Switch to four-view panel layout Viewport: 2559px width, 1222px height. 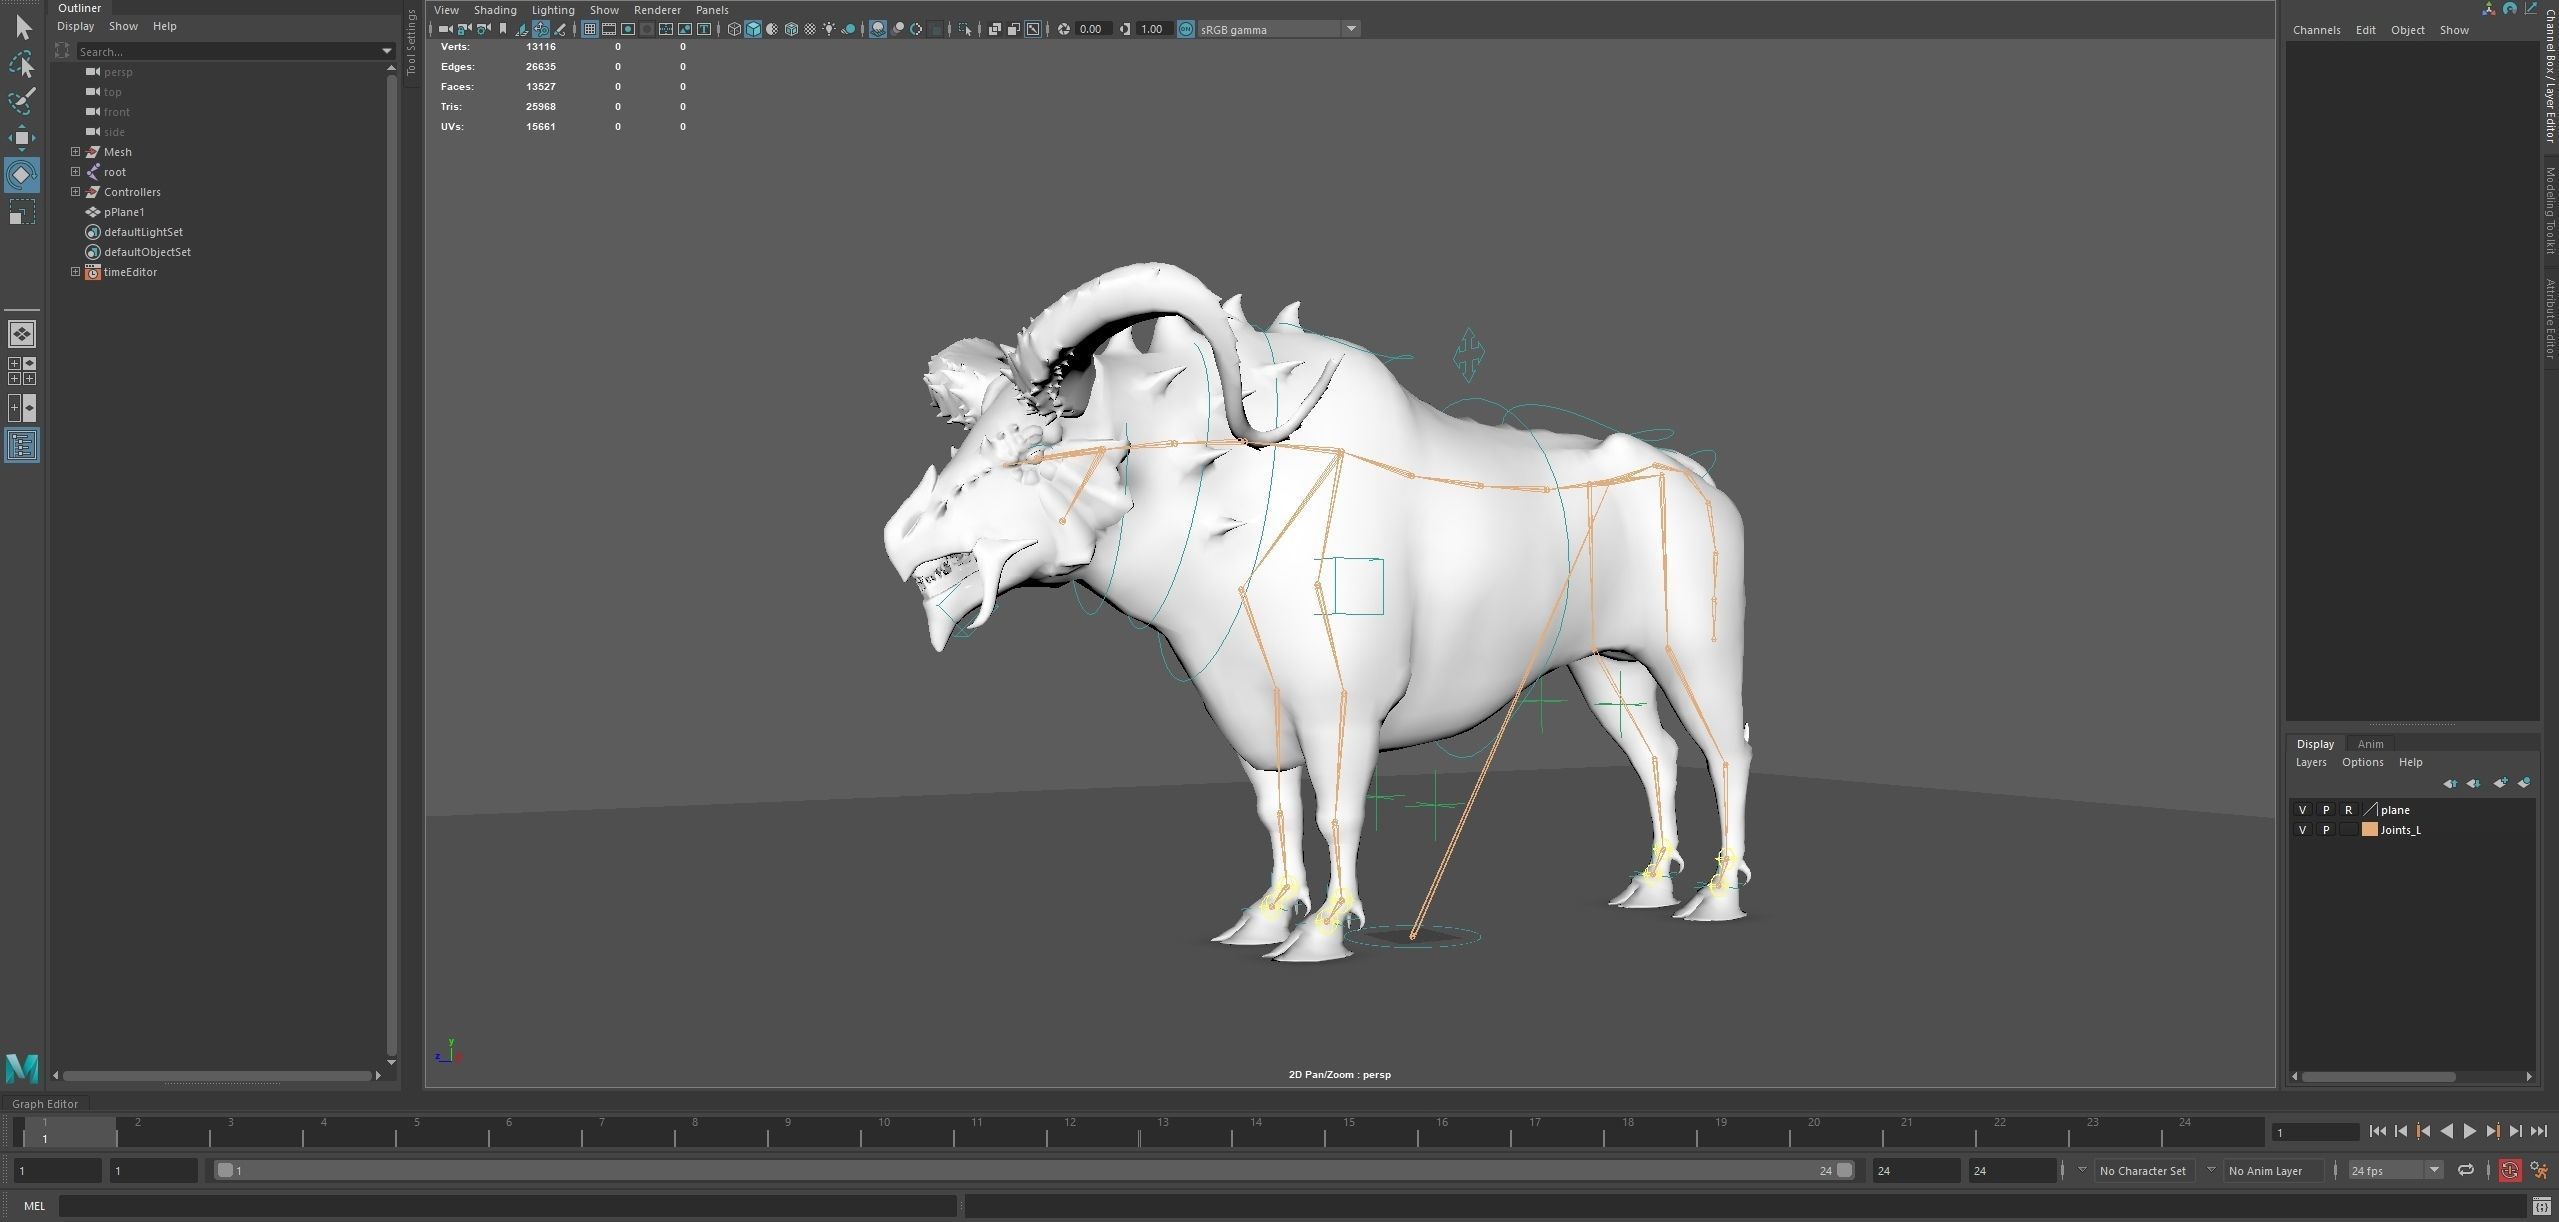[x=22, y=371]
